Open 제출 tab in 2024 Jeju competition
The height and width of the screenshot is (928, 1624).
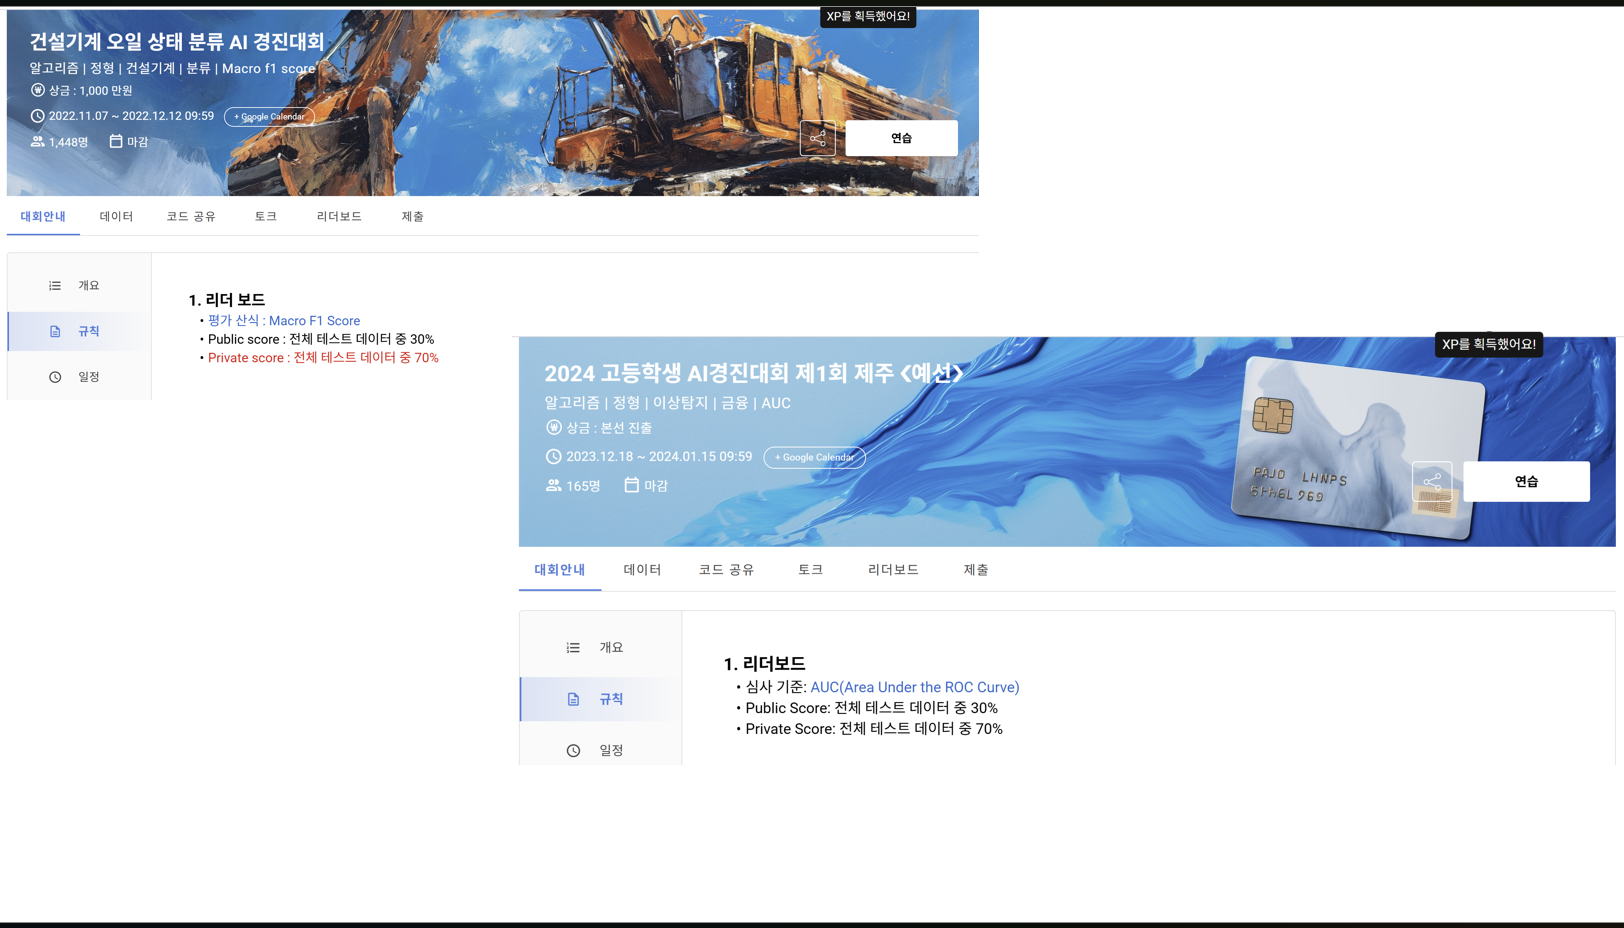coord(976,569)
